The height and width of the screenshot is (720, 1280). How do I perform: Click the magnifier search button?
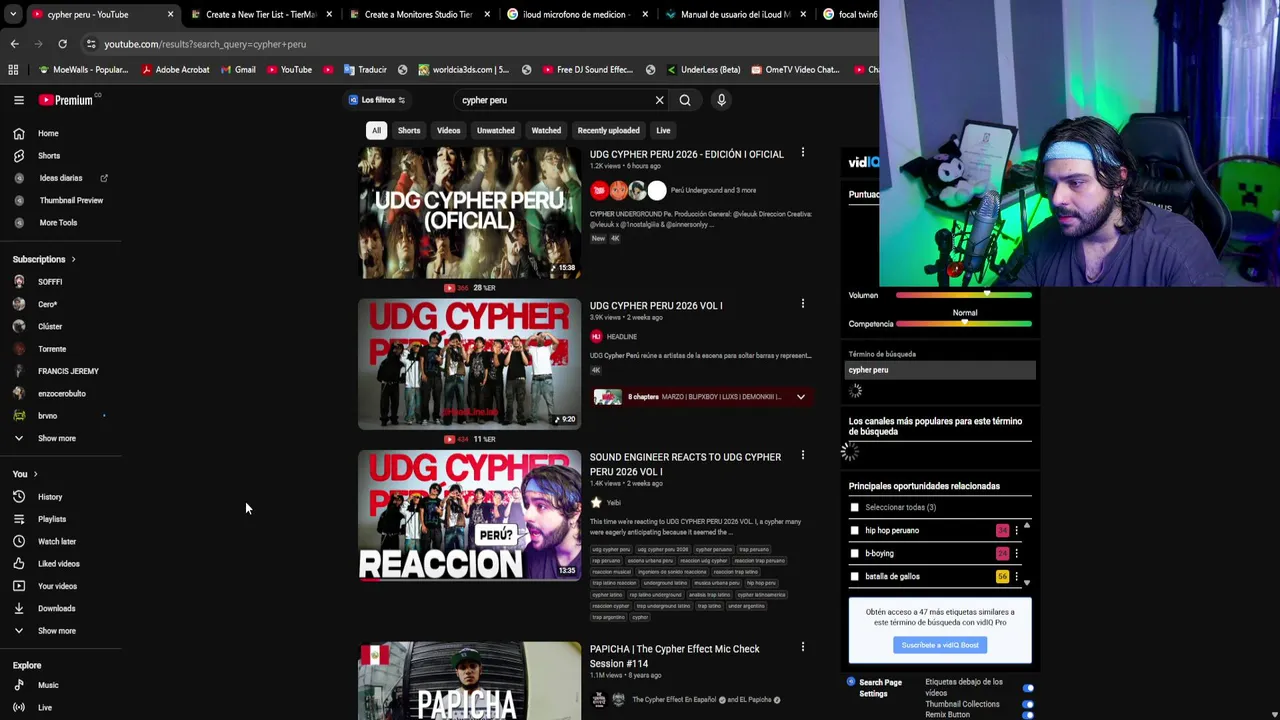pos(685,100)
